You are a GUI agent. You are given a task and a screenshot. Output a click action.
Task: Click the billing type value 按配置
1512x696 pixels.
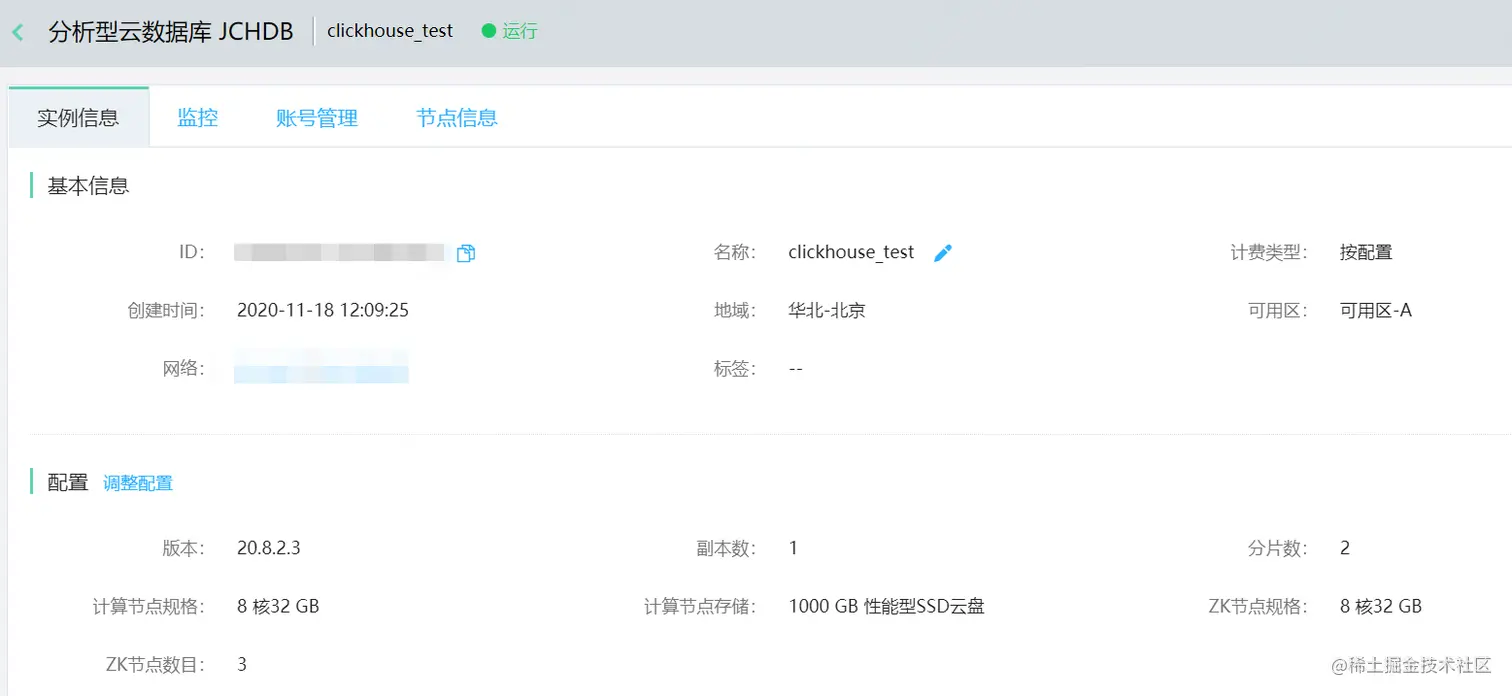pos(1366,252)
